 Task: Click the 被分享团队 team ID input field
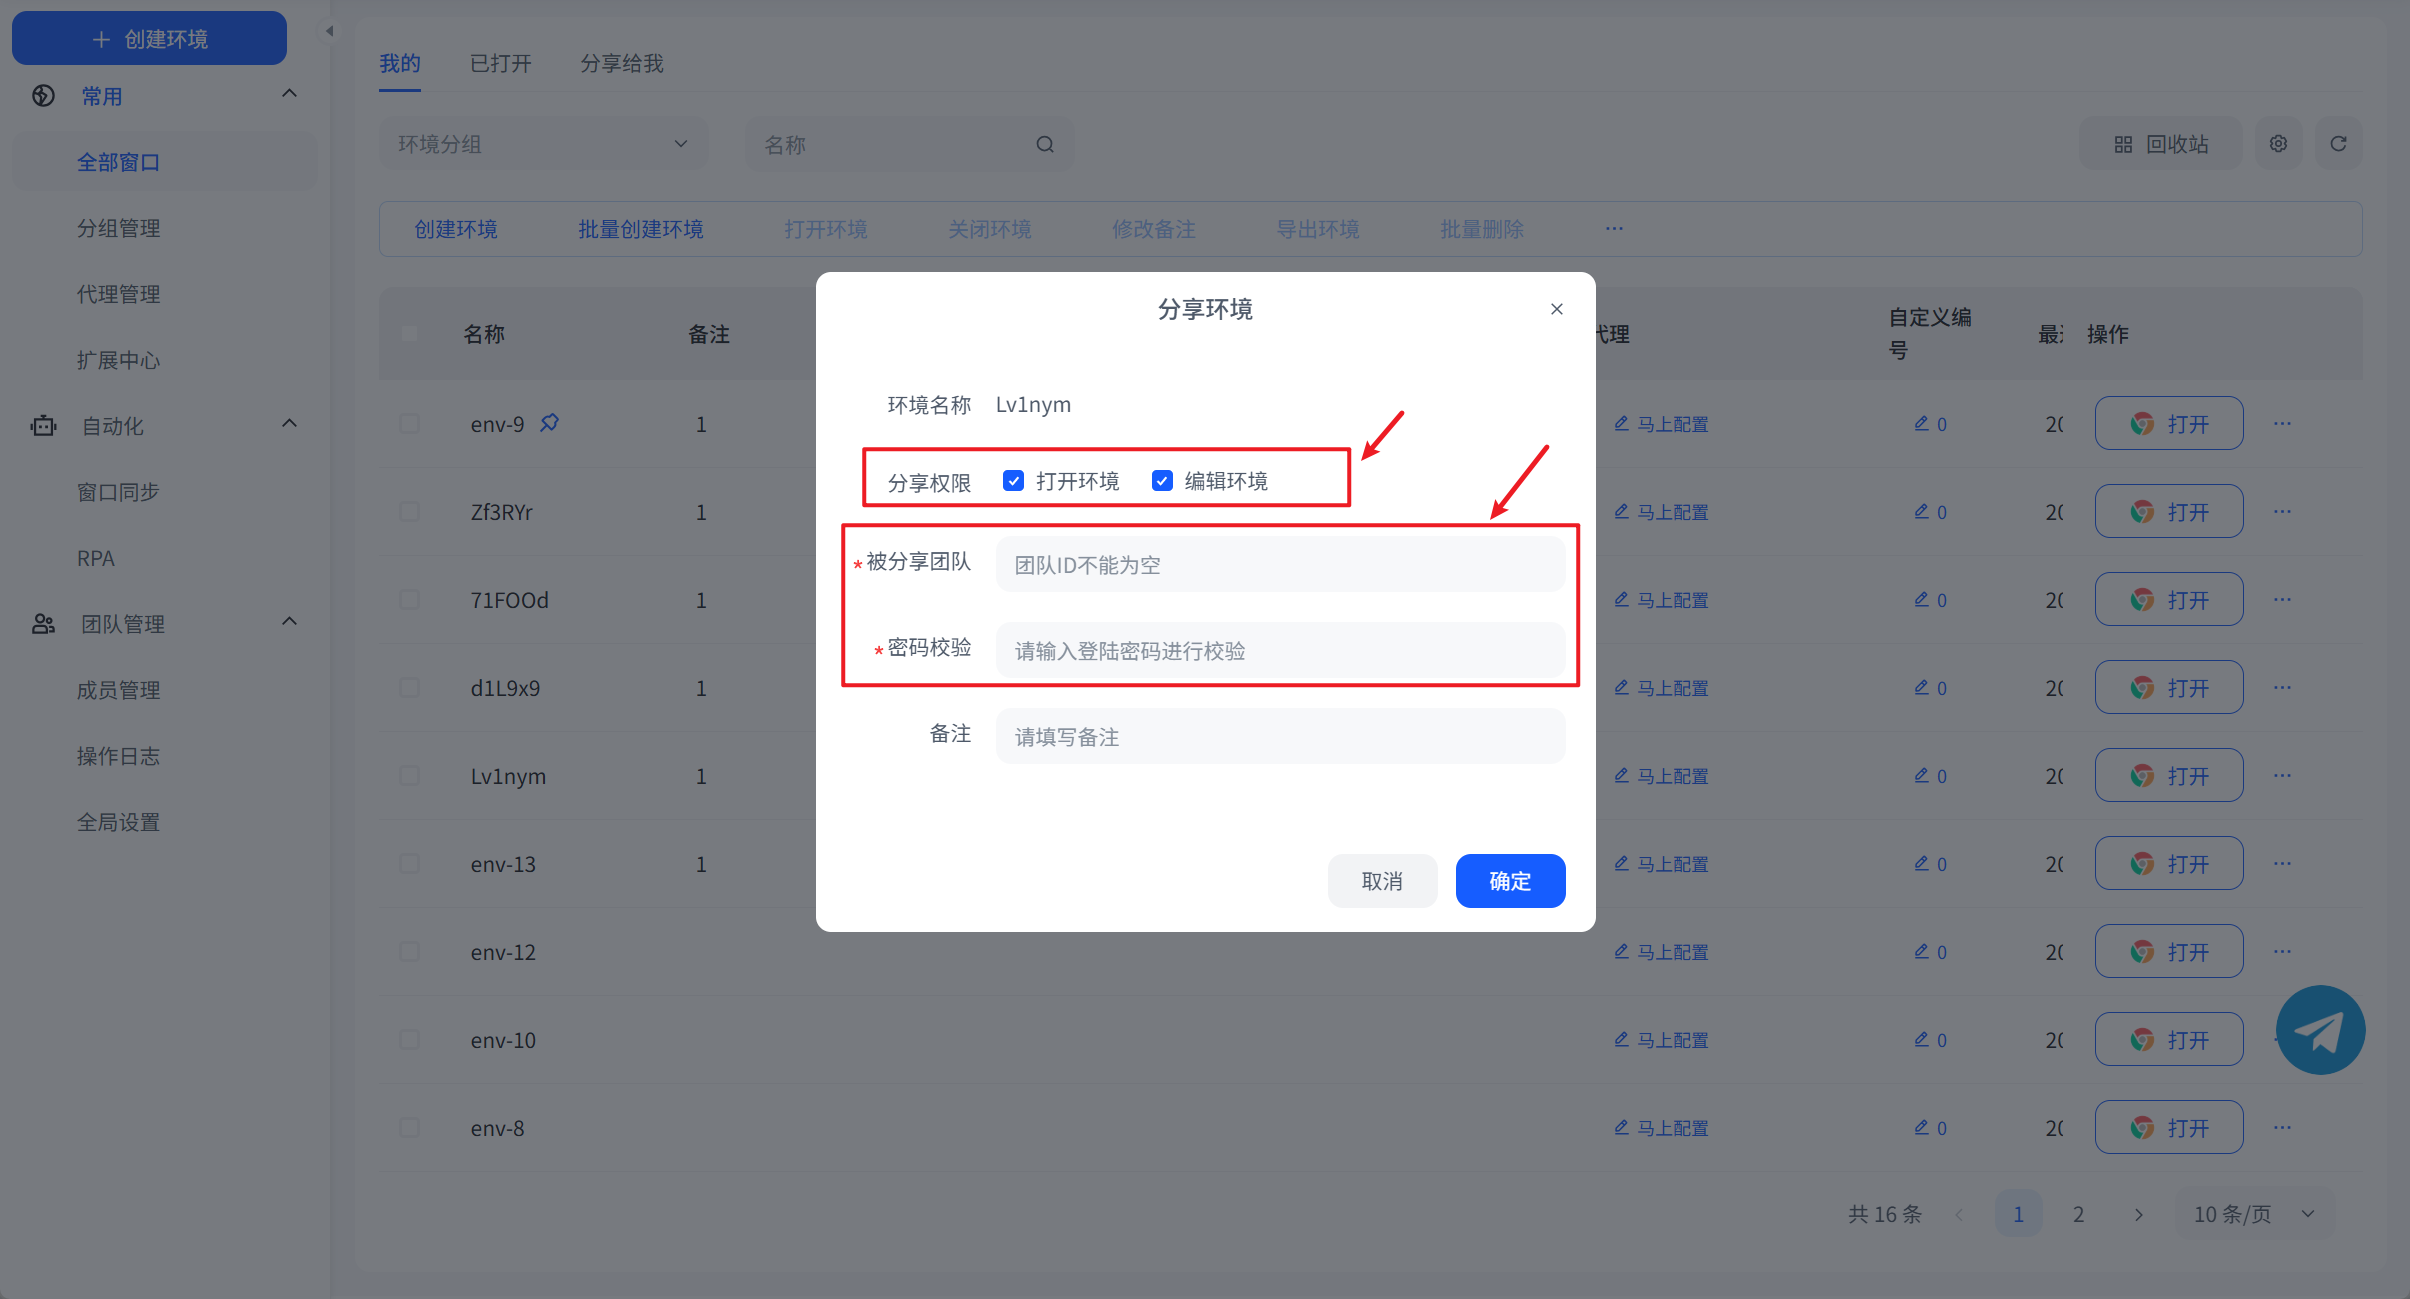pos(1280,565)
